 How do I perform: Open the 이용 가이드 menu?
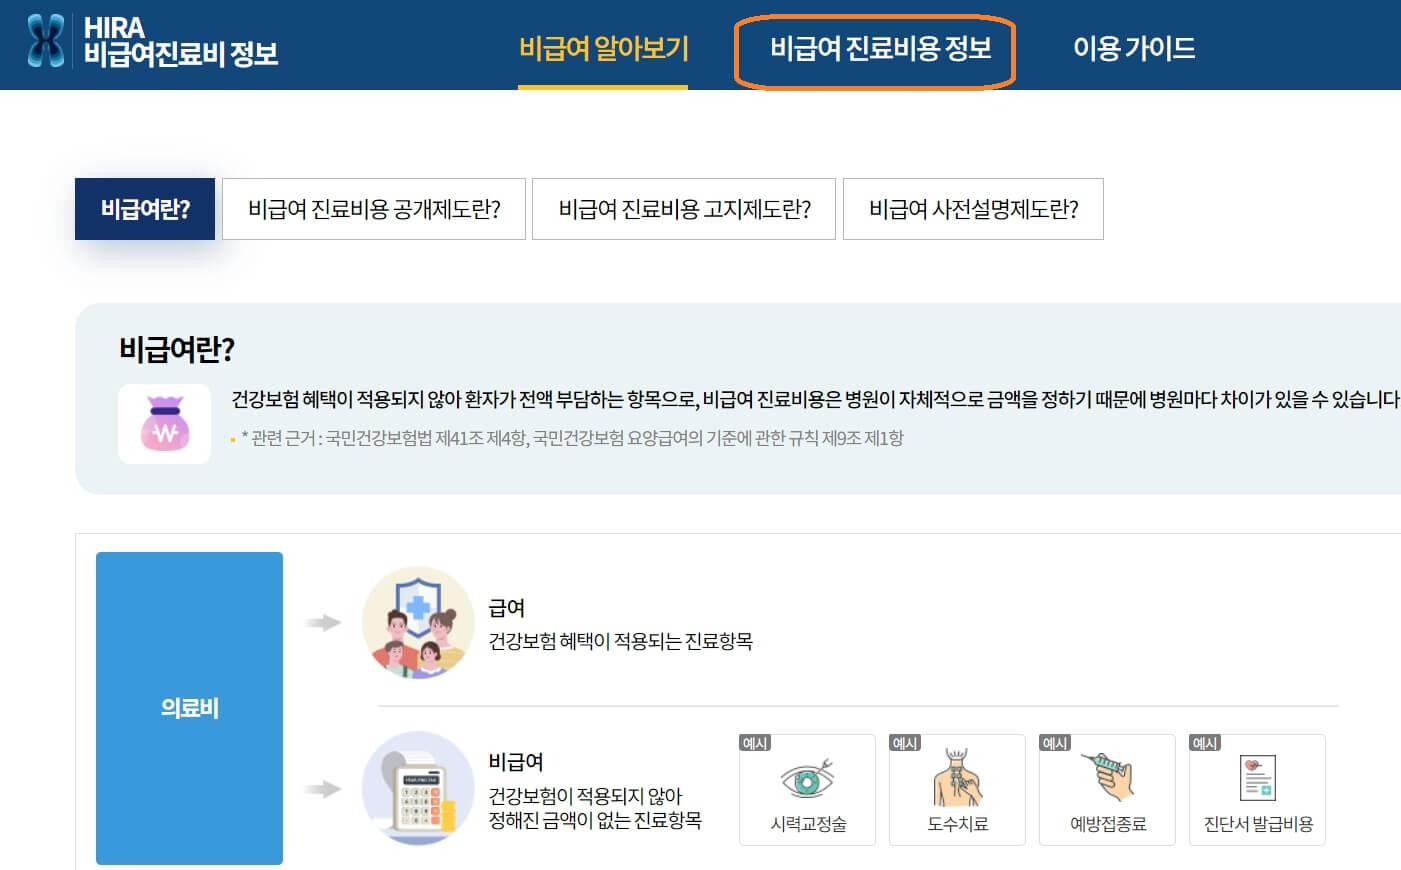point(1133,47)
